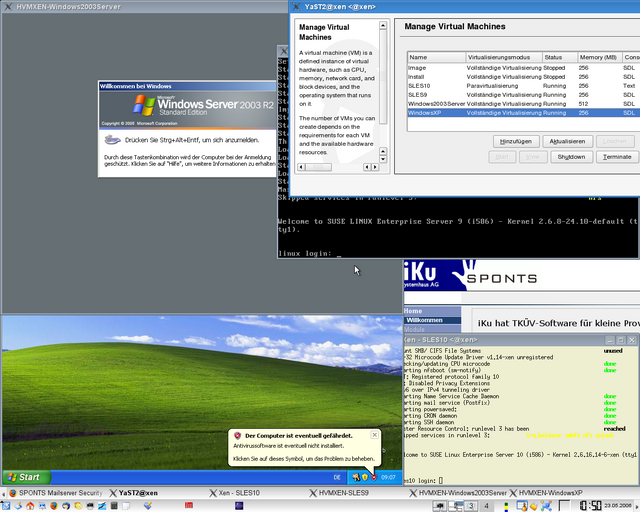Open the yellow smiley chat icon in the panel

[x=78, y=506]
